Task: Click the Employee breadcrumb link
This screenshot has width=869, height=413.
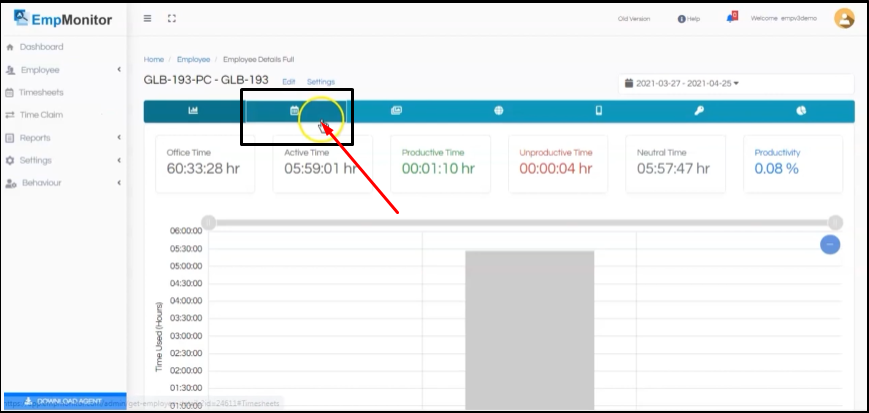Action: click(x=193, y=59)
